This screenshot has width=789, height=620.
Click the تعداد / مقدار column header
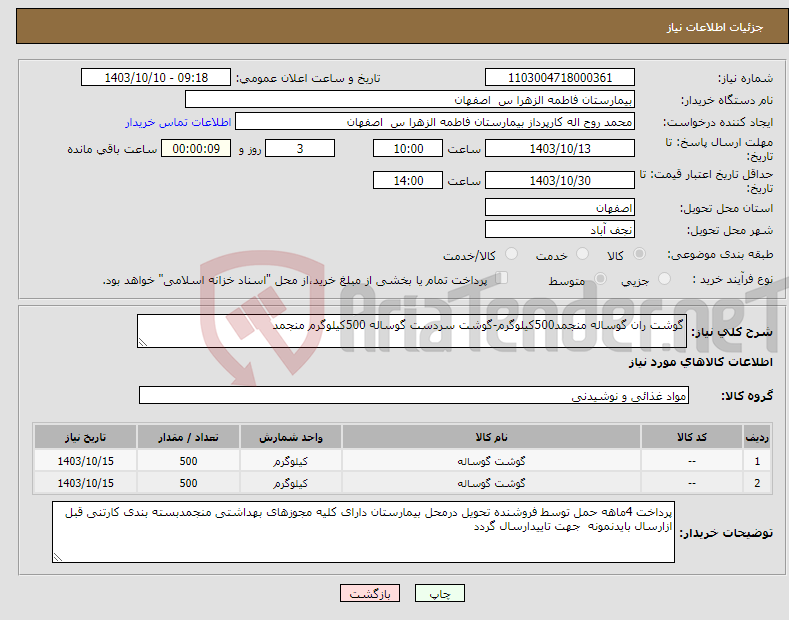point(188,437)
